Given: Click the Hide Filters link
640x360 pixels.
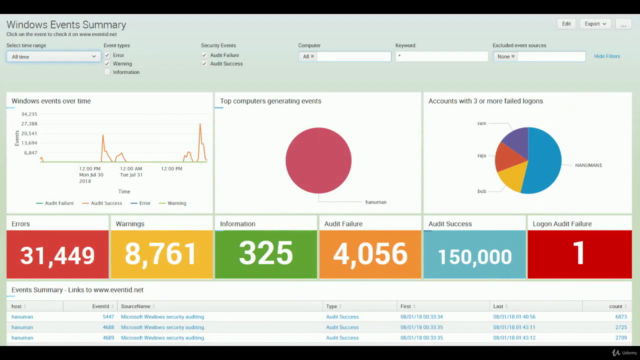Looking at the screenshot, I should (x=607, y=56).
